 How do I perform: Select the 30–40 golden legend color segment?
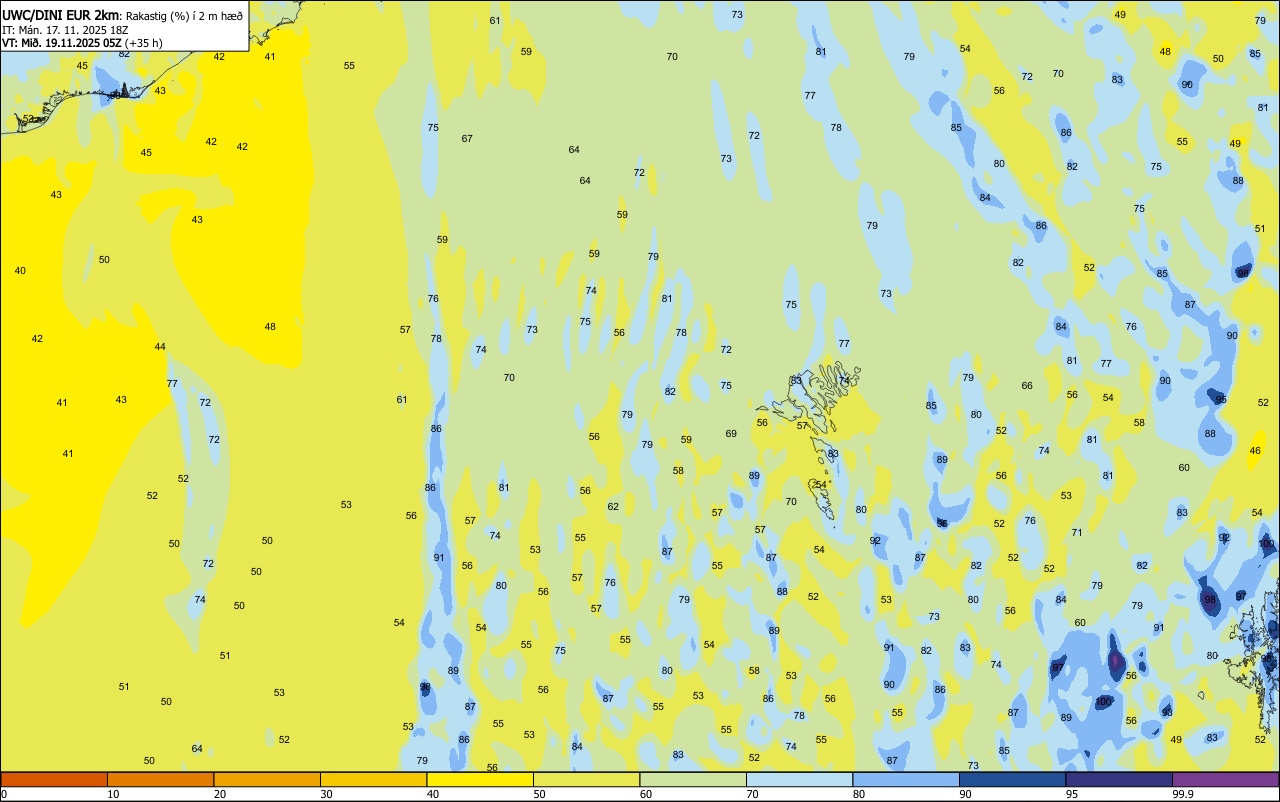[x=373, y=779]
